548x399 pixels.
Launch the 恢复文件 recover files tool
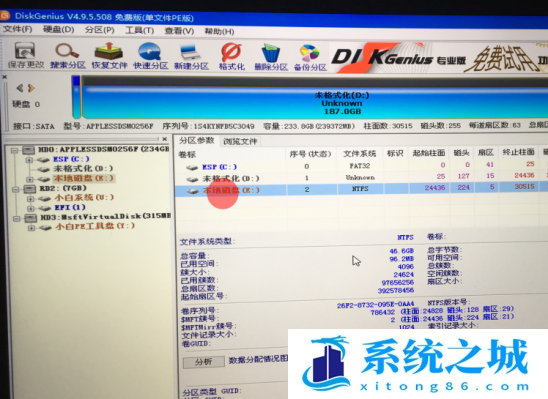click(109, 55)
